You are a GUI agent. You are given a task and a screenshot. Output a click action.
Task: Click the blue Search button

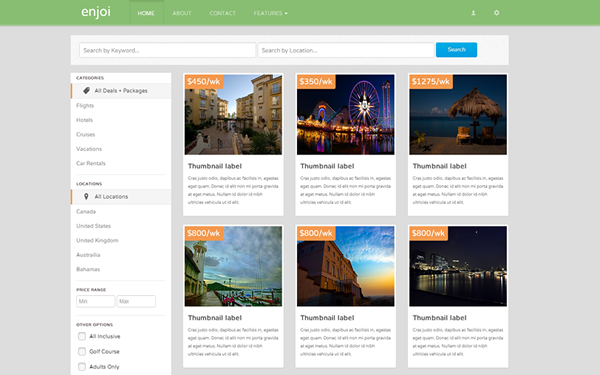coord(456,50)
